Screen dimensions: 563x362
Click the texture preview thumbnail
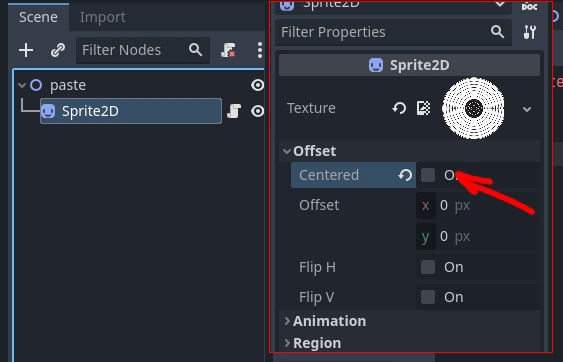pos(474,108)
